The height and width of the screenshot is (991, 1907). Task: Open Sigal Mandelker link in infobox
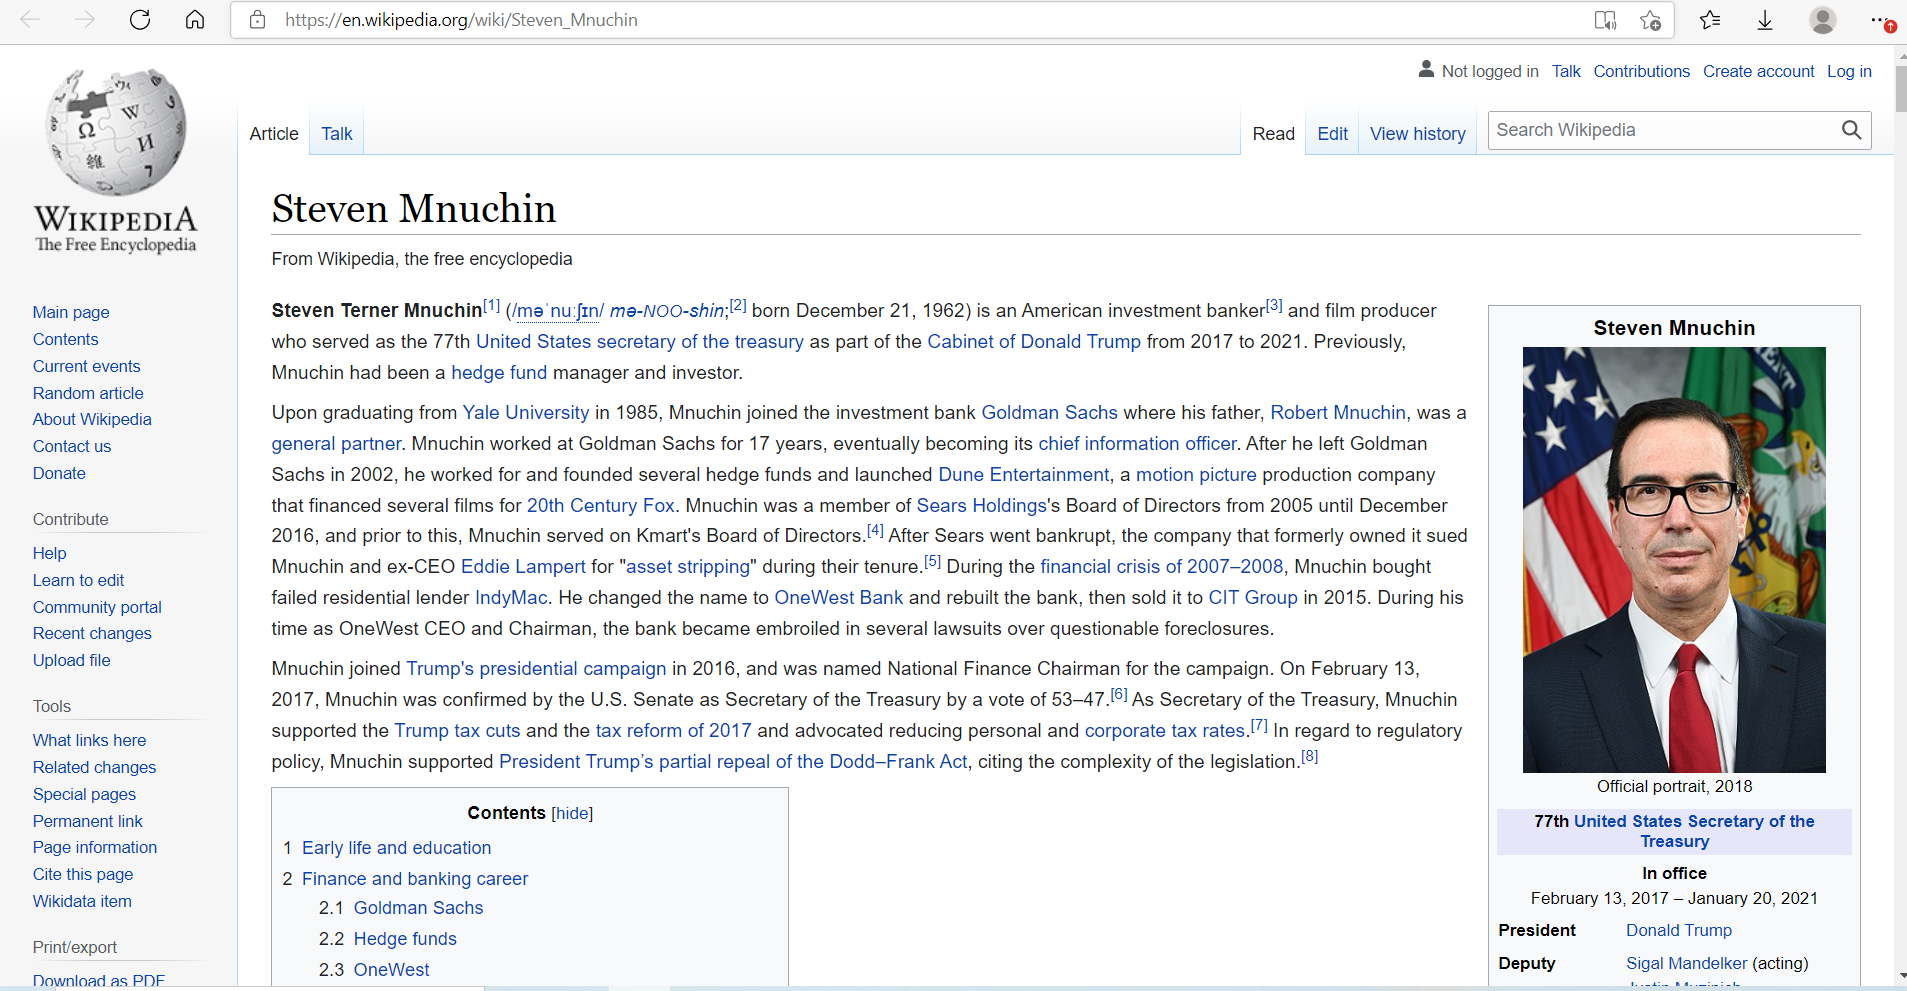click(x=1687, y=963)
